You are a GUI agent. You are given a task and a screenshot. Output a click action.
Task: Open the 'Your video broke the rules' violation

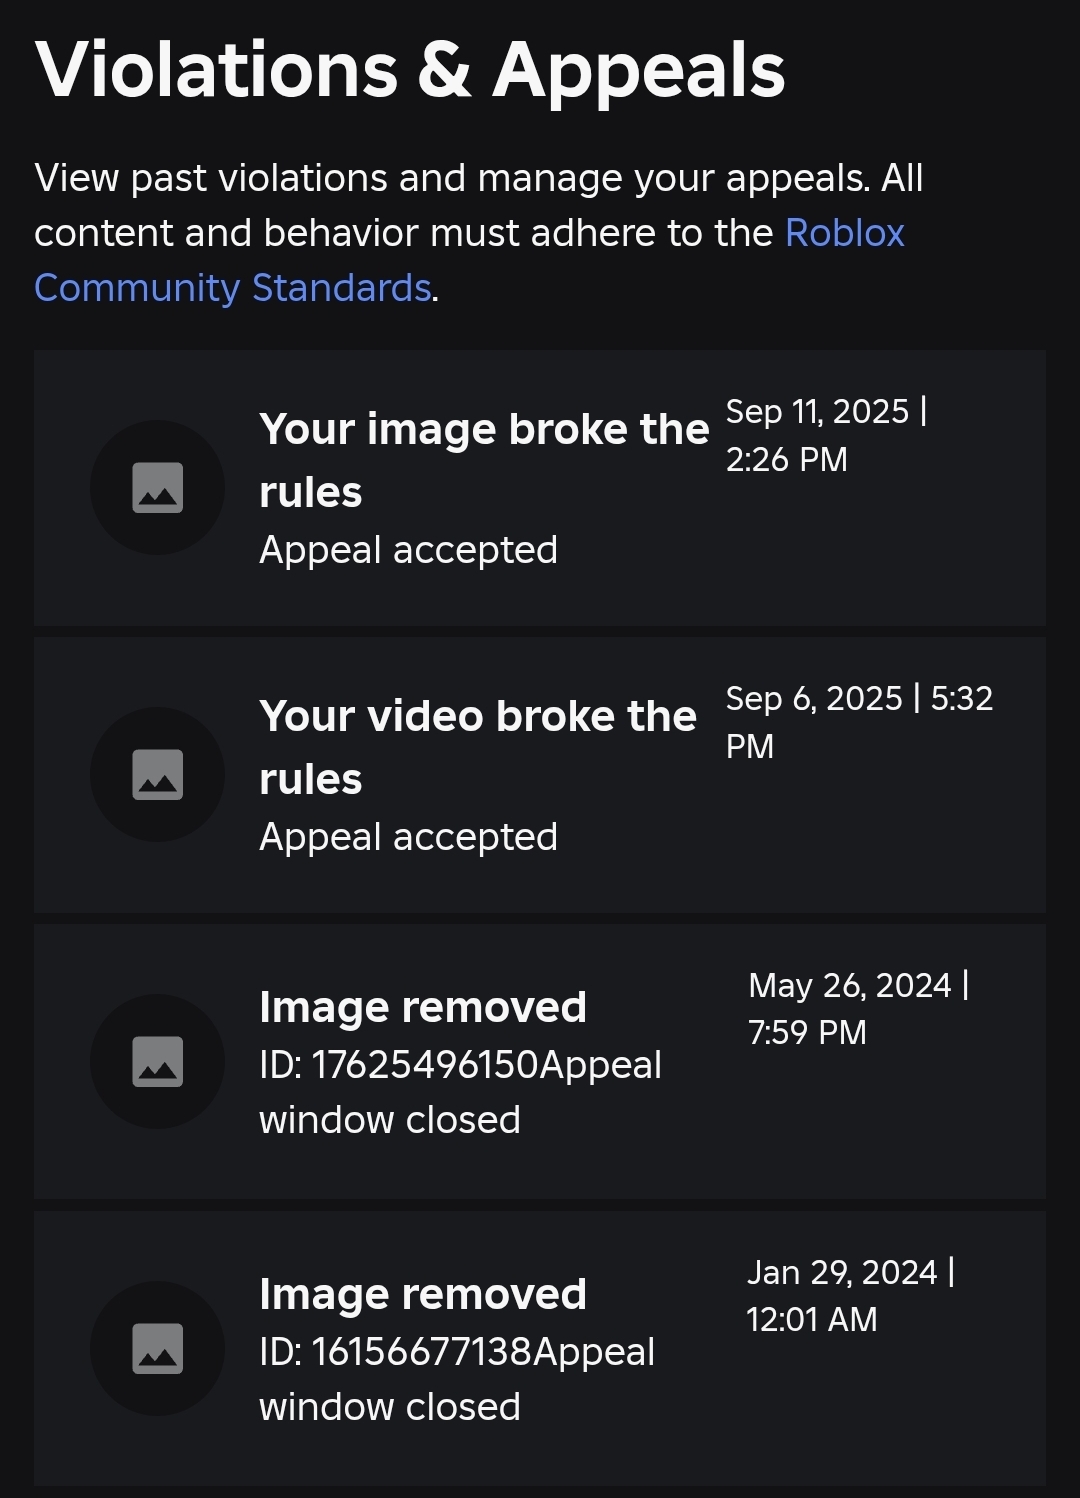(478, 745)
